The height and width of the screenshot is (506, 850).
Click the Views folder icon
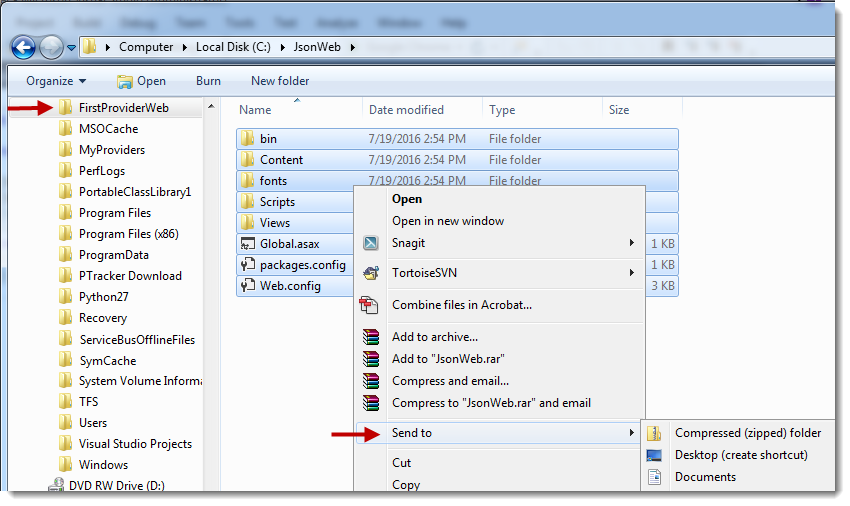(247, 223)
